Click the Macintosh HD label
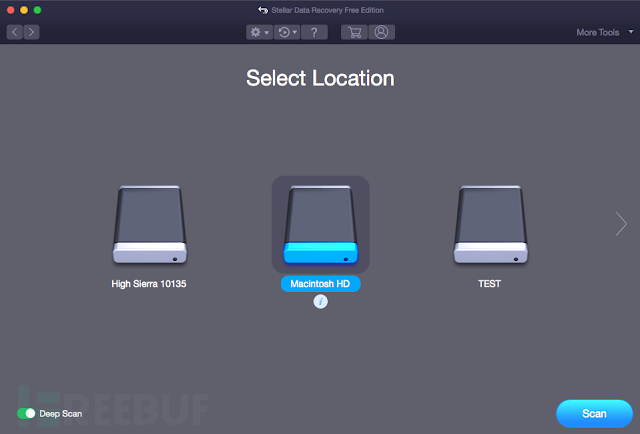The image size is (640, 434). click(320, 284)
